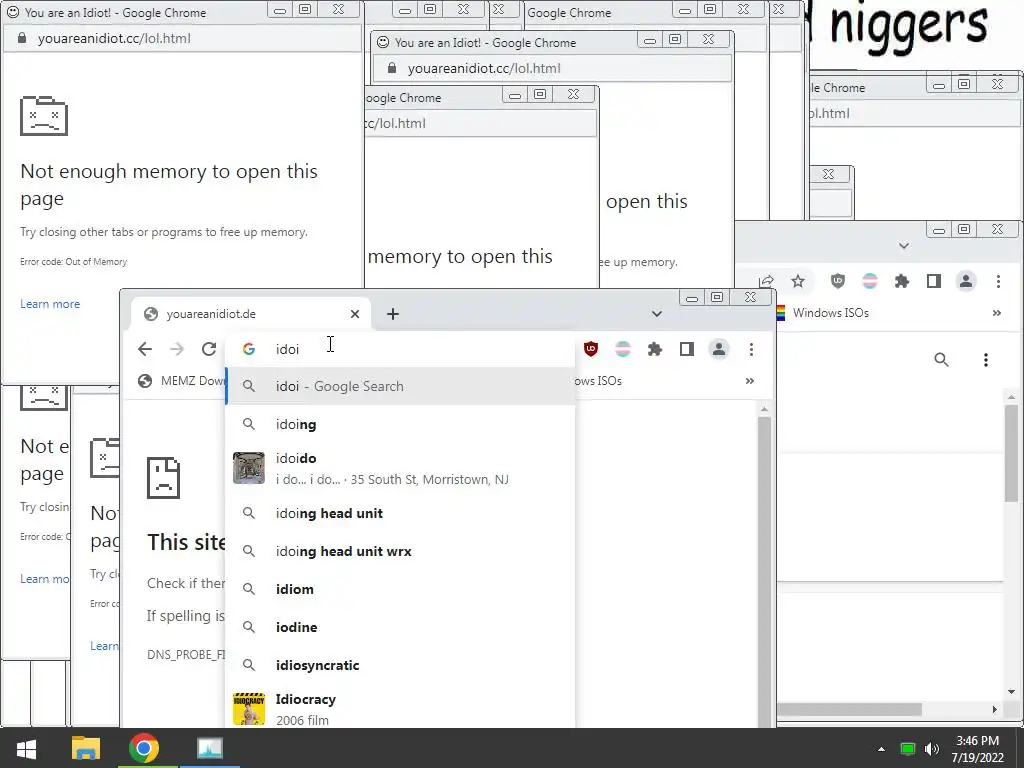Toggle the side panel in front window
This screenshot has width=1024, height=768.
686,349
